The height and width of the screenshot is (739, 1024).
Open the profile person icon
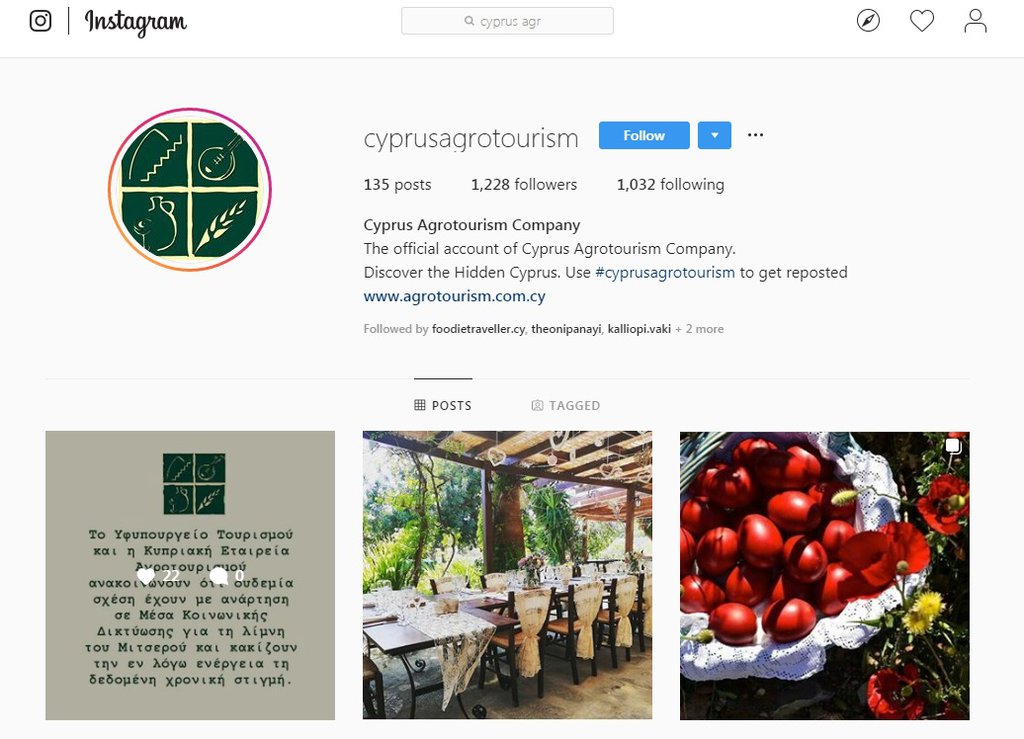click(x=975, y=21)
